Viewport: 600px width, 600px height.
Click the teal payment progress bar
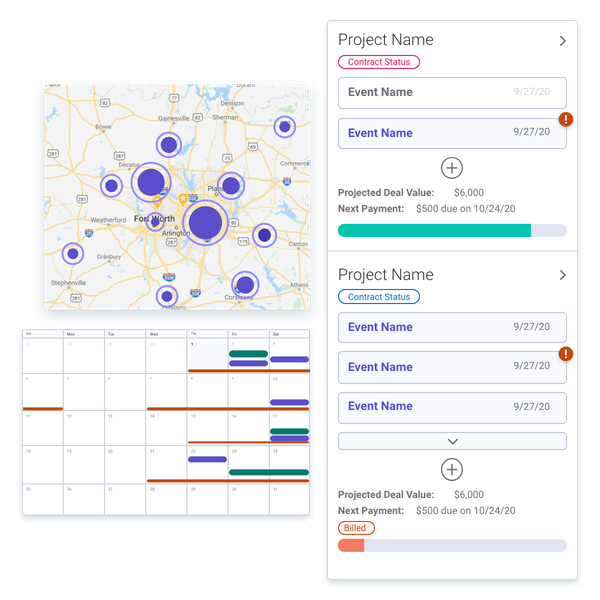tap(435, 231)
